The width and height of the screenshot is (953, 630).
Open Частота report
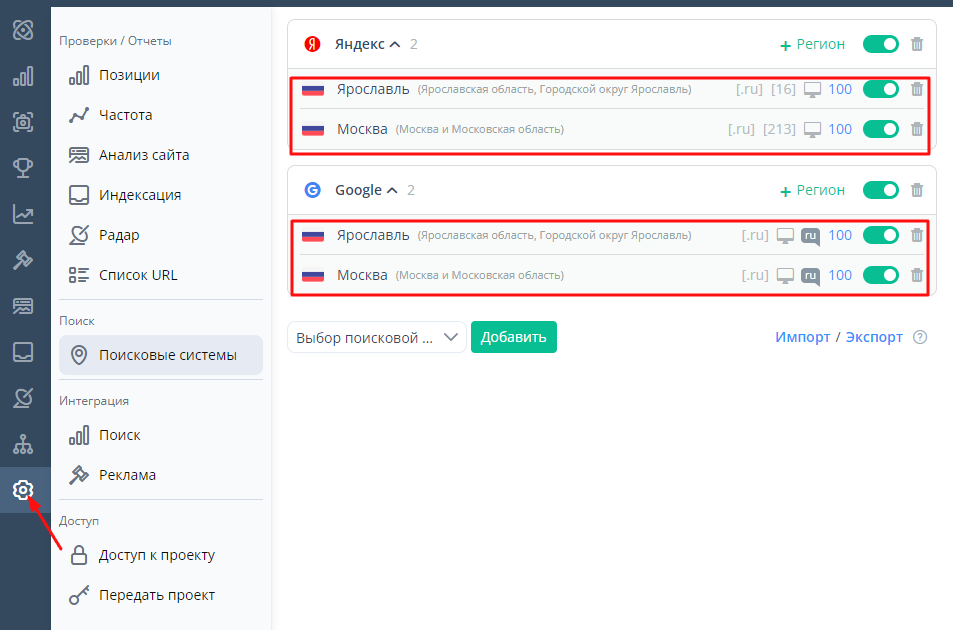coord(125,115)
